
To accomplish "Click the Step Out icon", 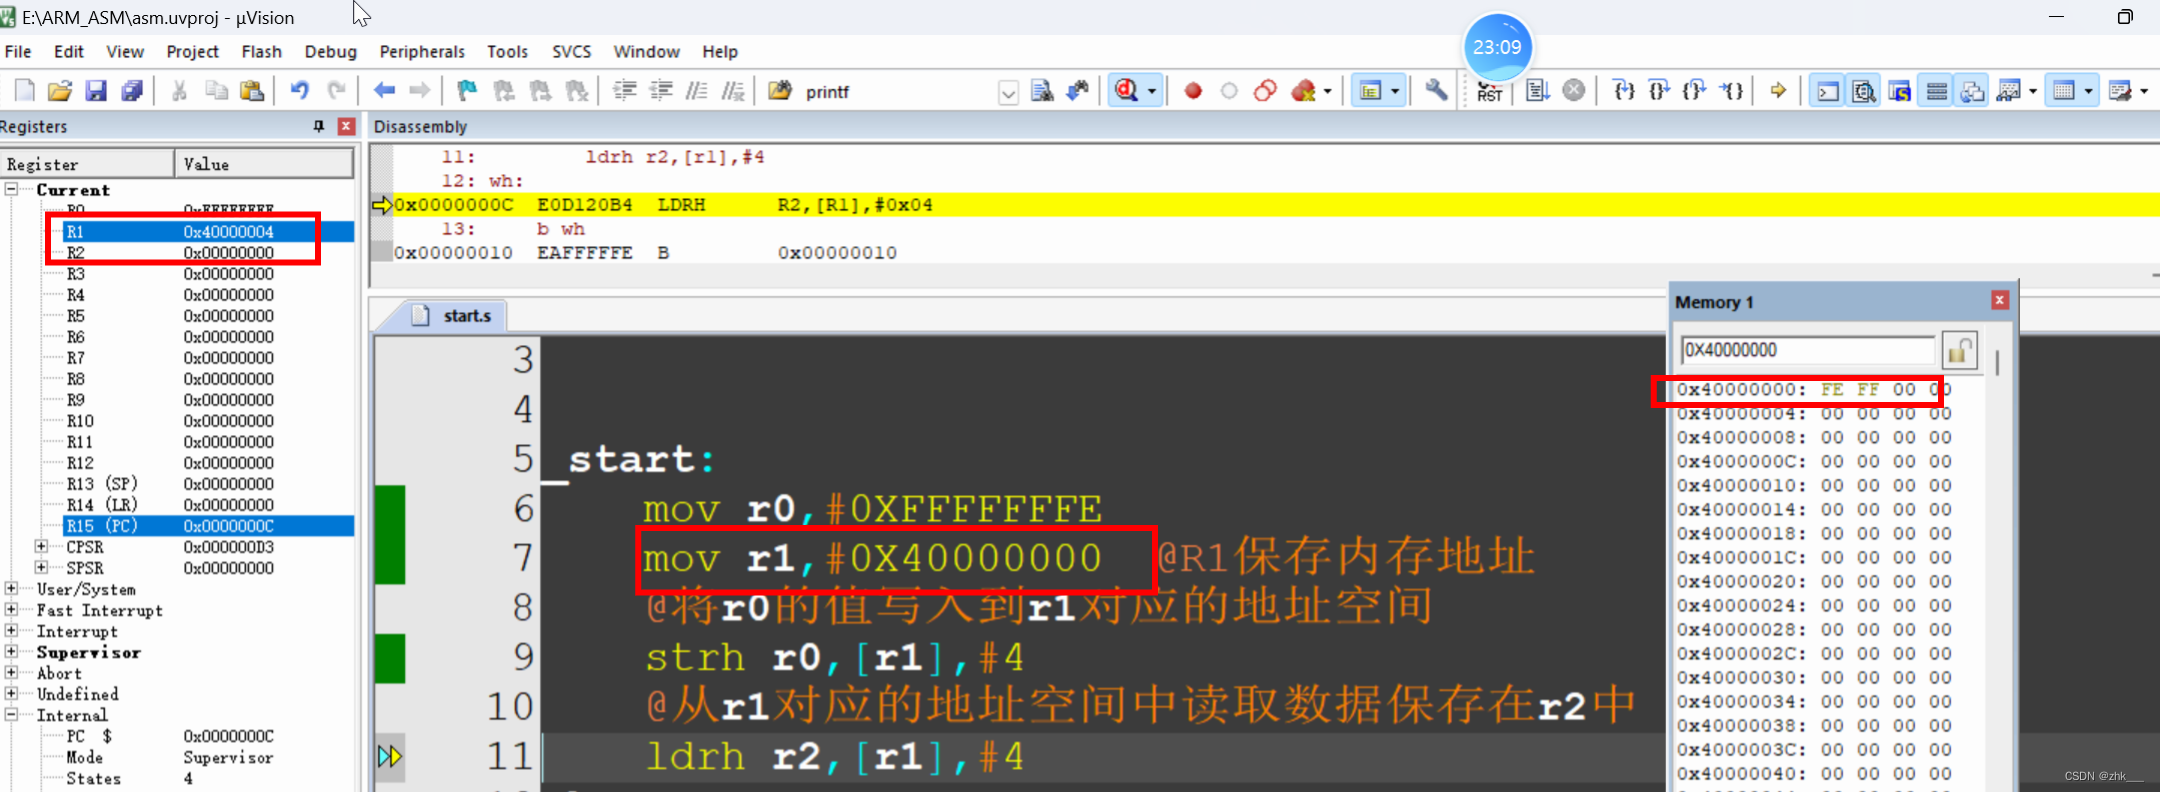I will pyautogui.click(x=1695, y=91).
